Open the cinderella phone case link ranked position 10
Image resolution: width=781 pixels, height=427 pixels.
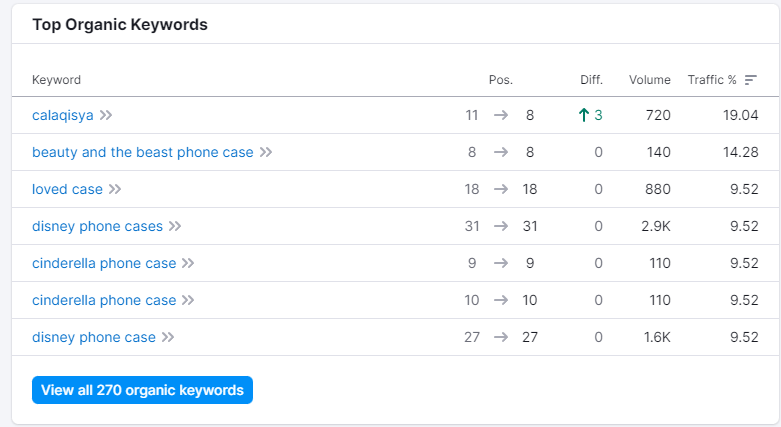(104, 301)
